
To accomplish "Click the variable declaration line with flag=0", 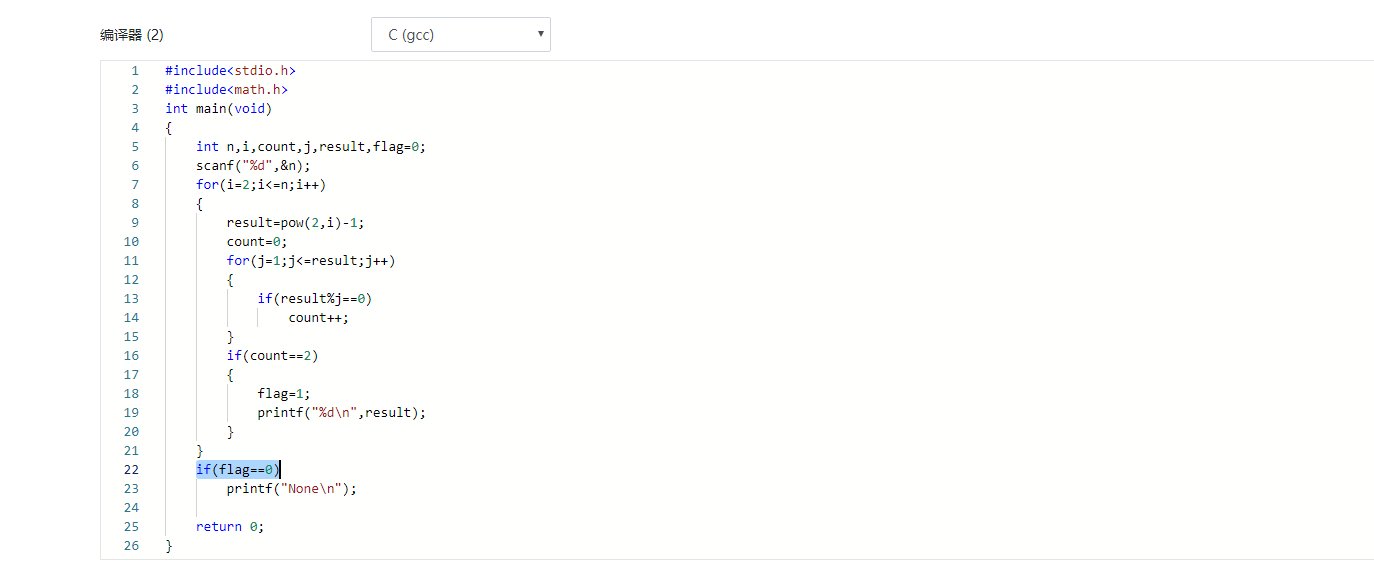I will click(311, 147).
